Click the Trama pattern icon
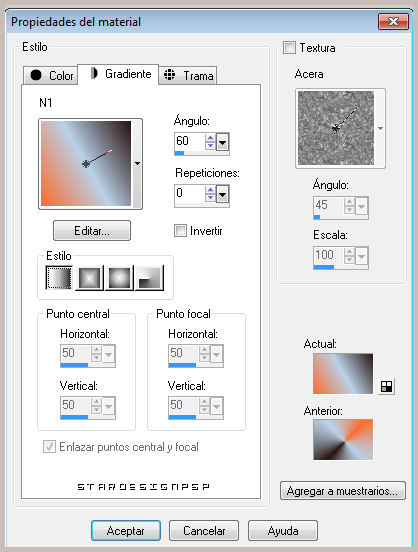418x552 pixels. [170, 75]
